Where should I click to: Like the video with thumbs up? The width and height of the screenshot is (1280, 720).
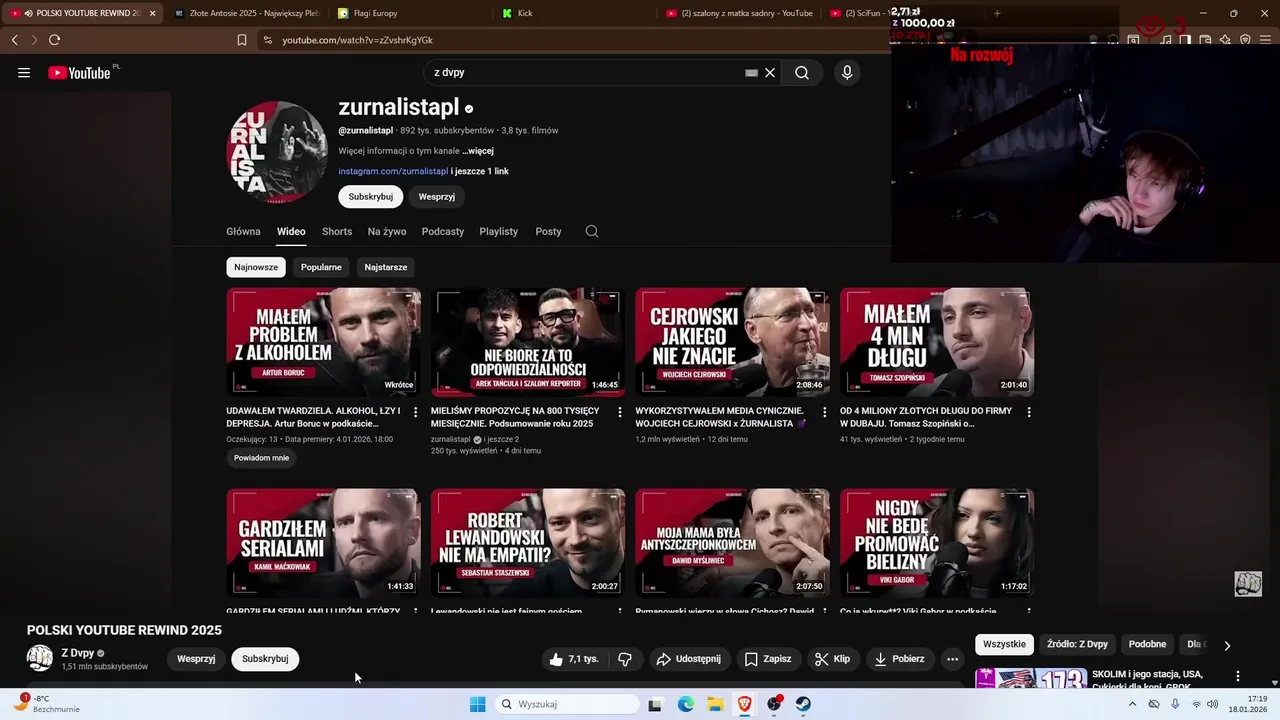pos(574,659)
